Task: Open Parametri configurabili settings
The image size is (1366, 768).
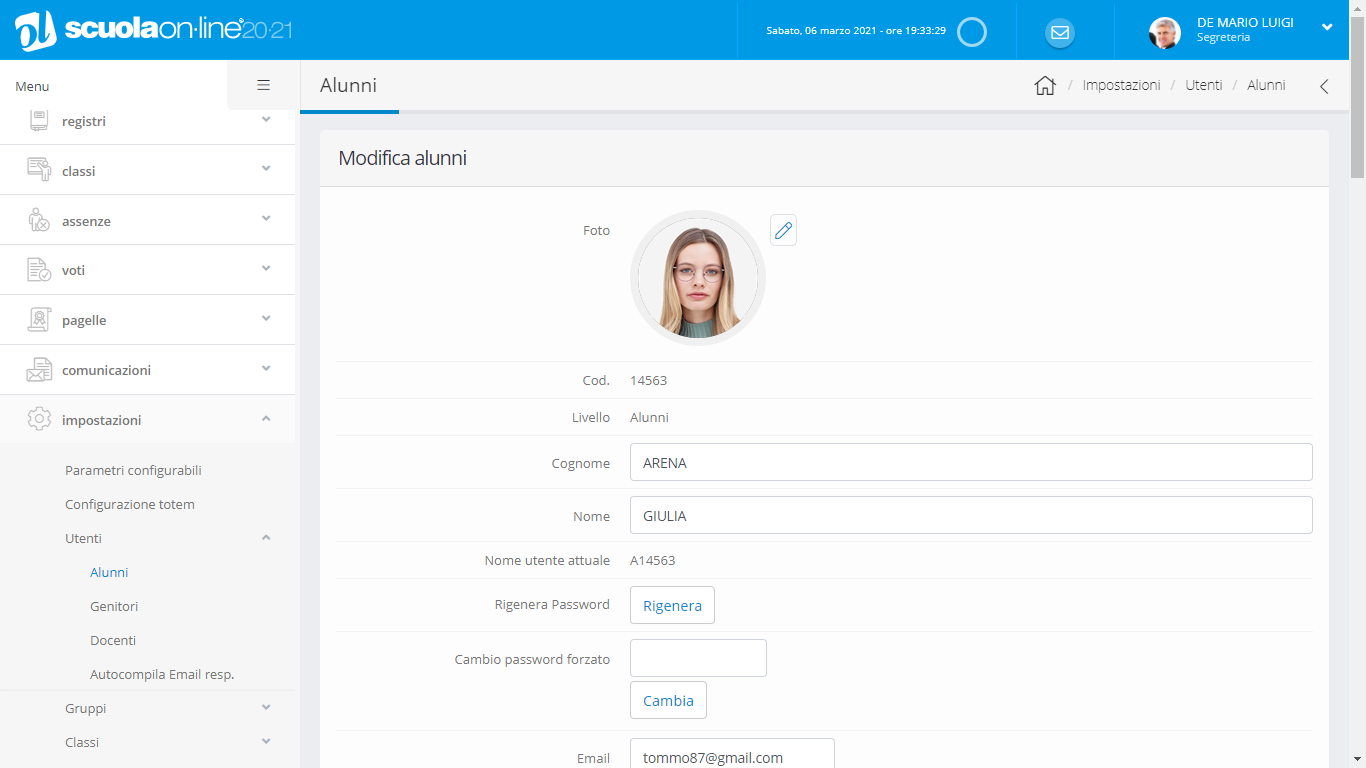Action: click(133, 470)
